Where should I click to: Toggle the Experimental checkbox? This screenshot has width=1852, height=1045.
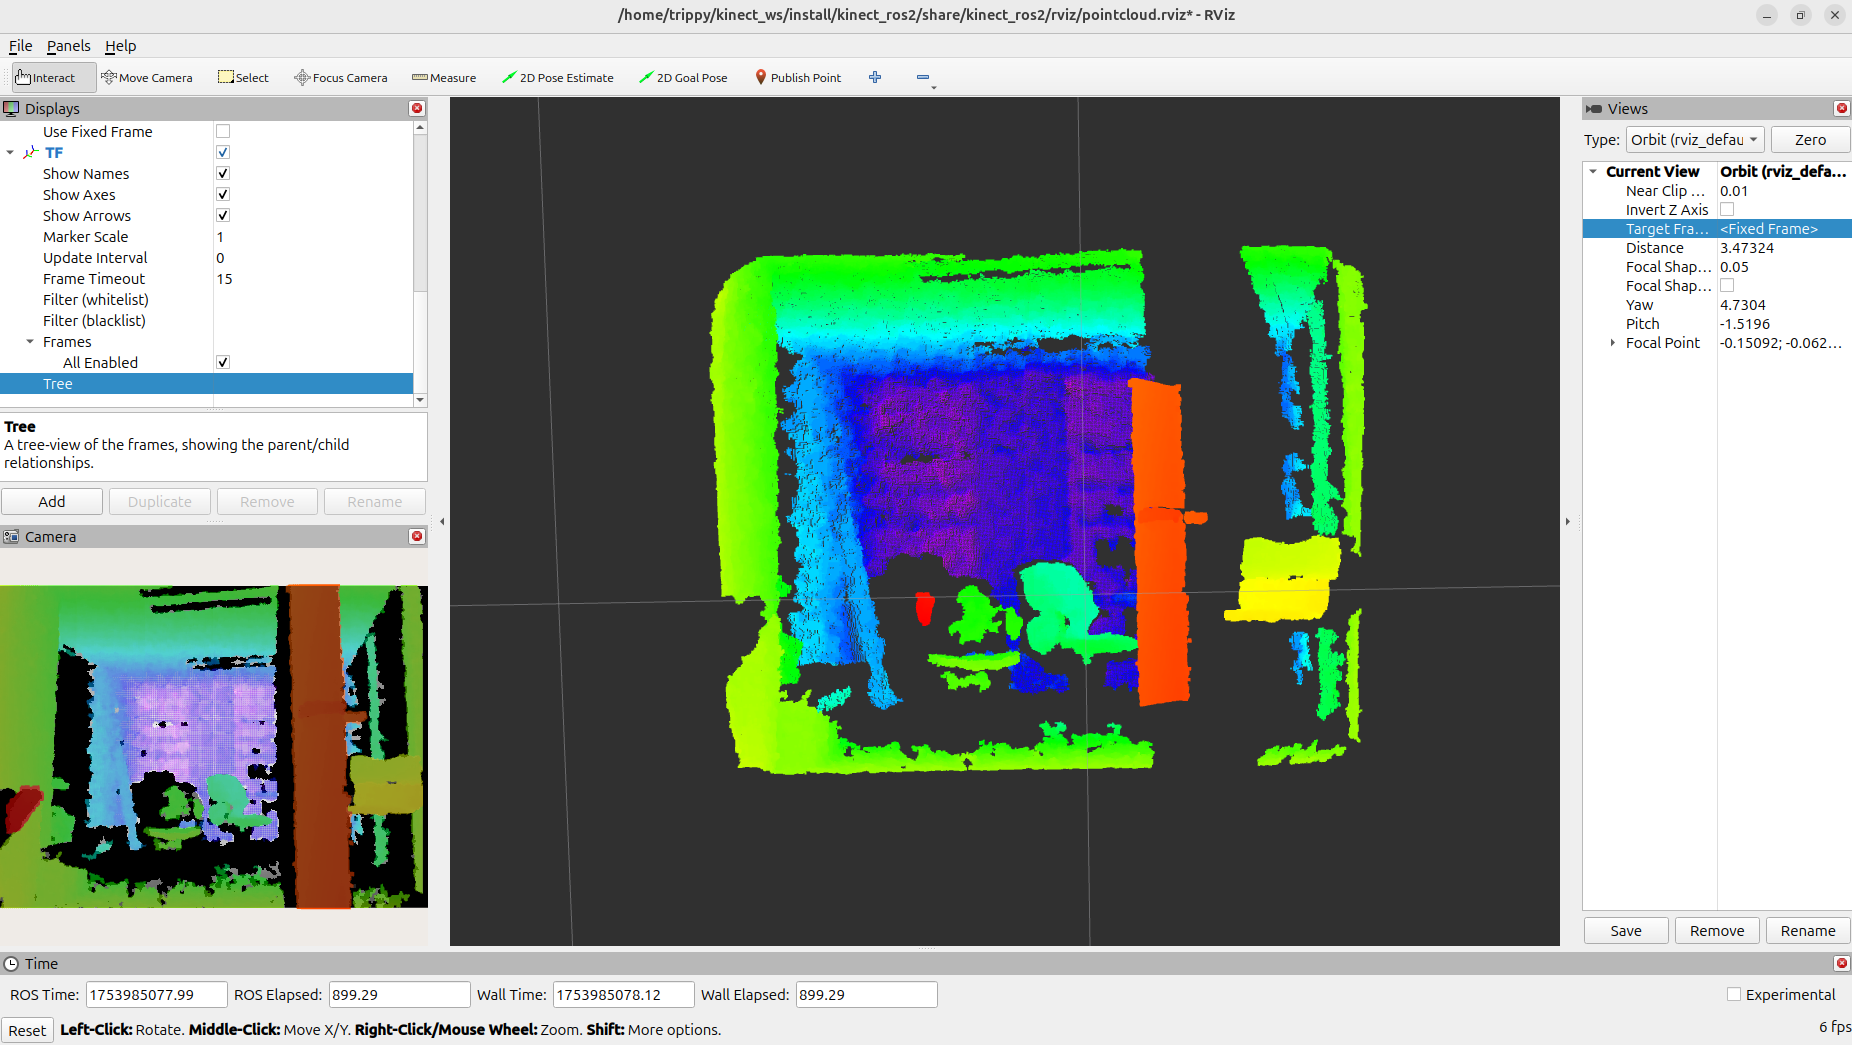pos(1733,994)
